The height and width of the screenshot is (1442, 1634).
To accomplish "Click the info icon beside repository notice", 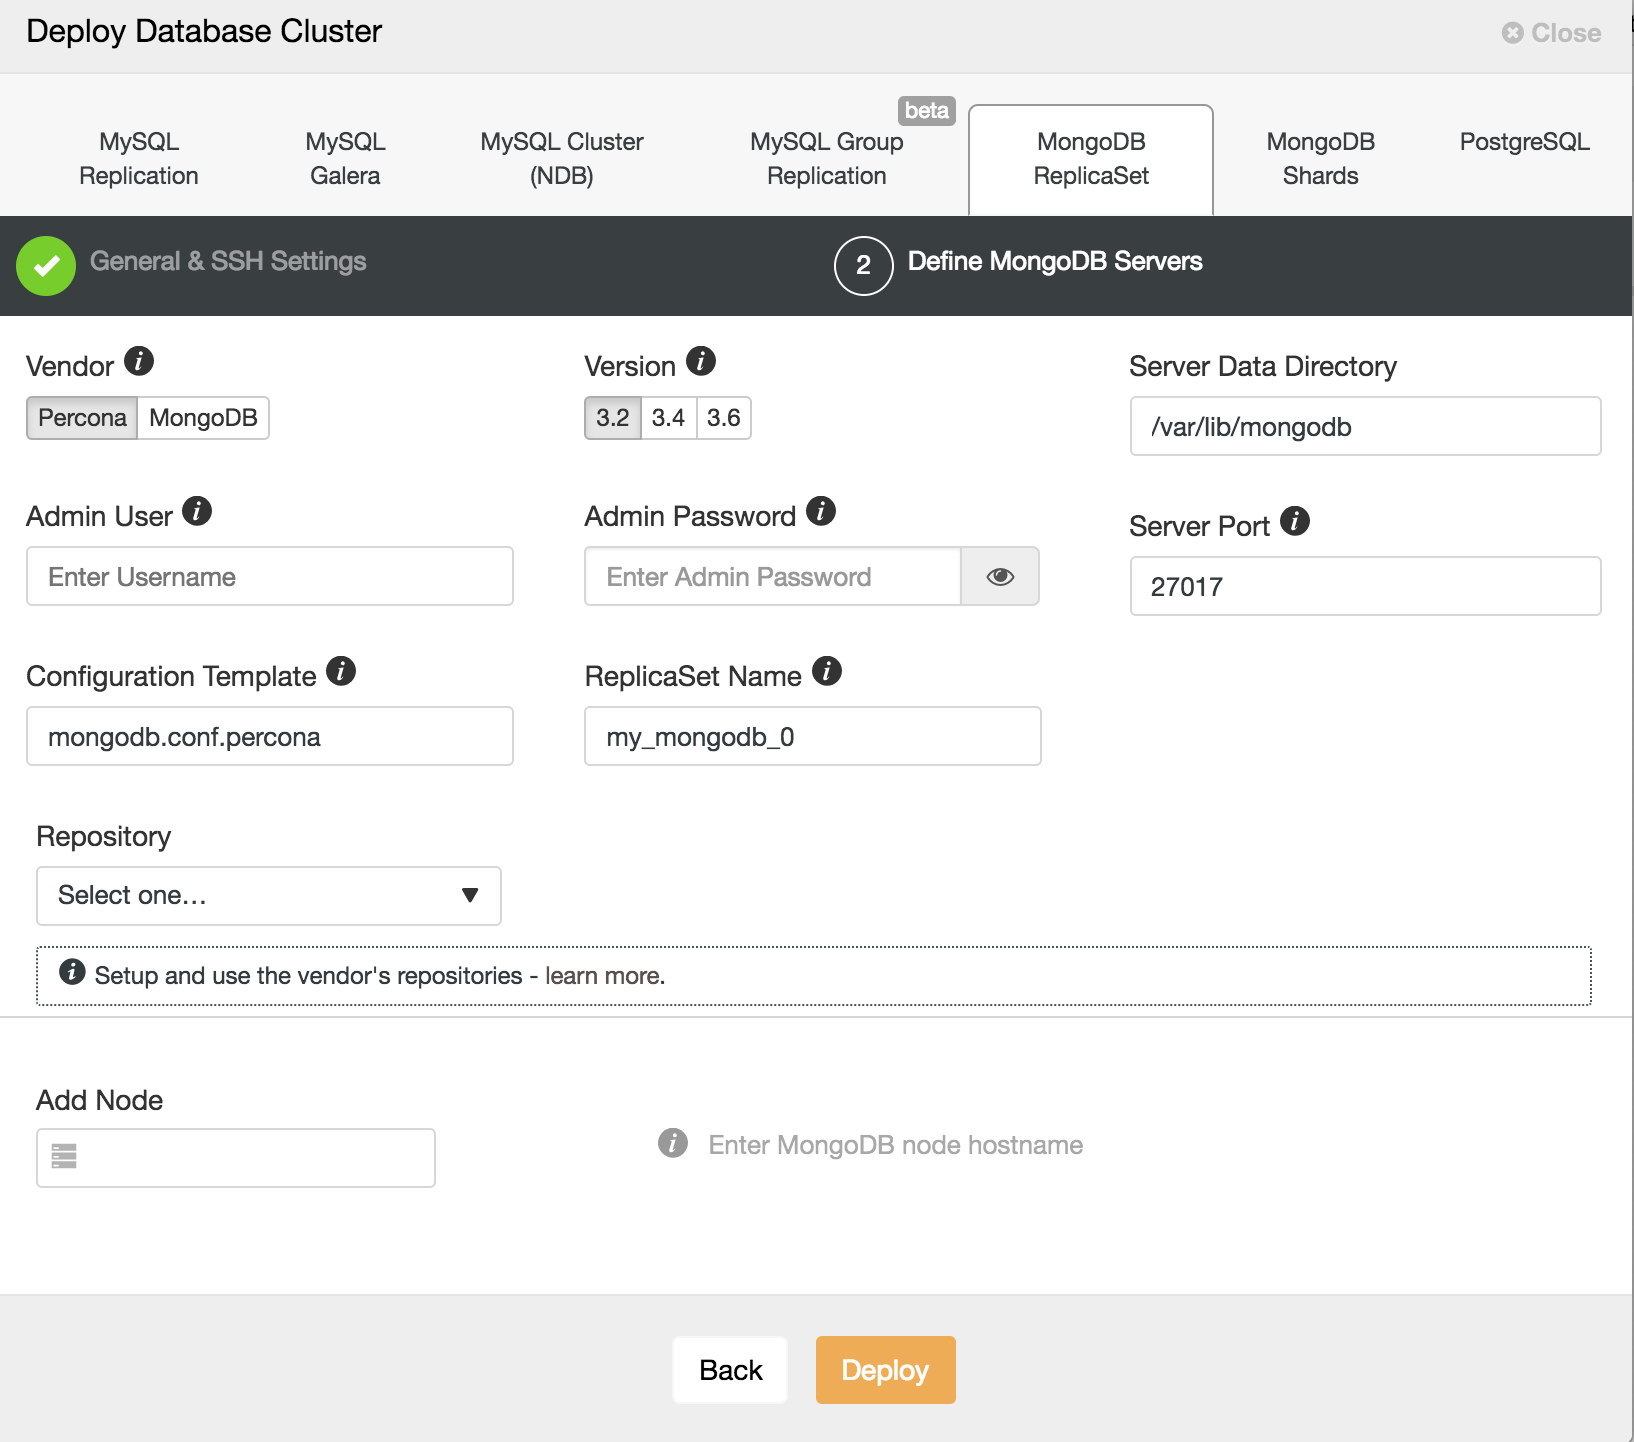I will click(72, 972).
